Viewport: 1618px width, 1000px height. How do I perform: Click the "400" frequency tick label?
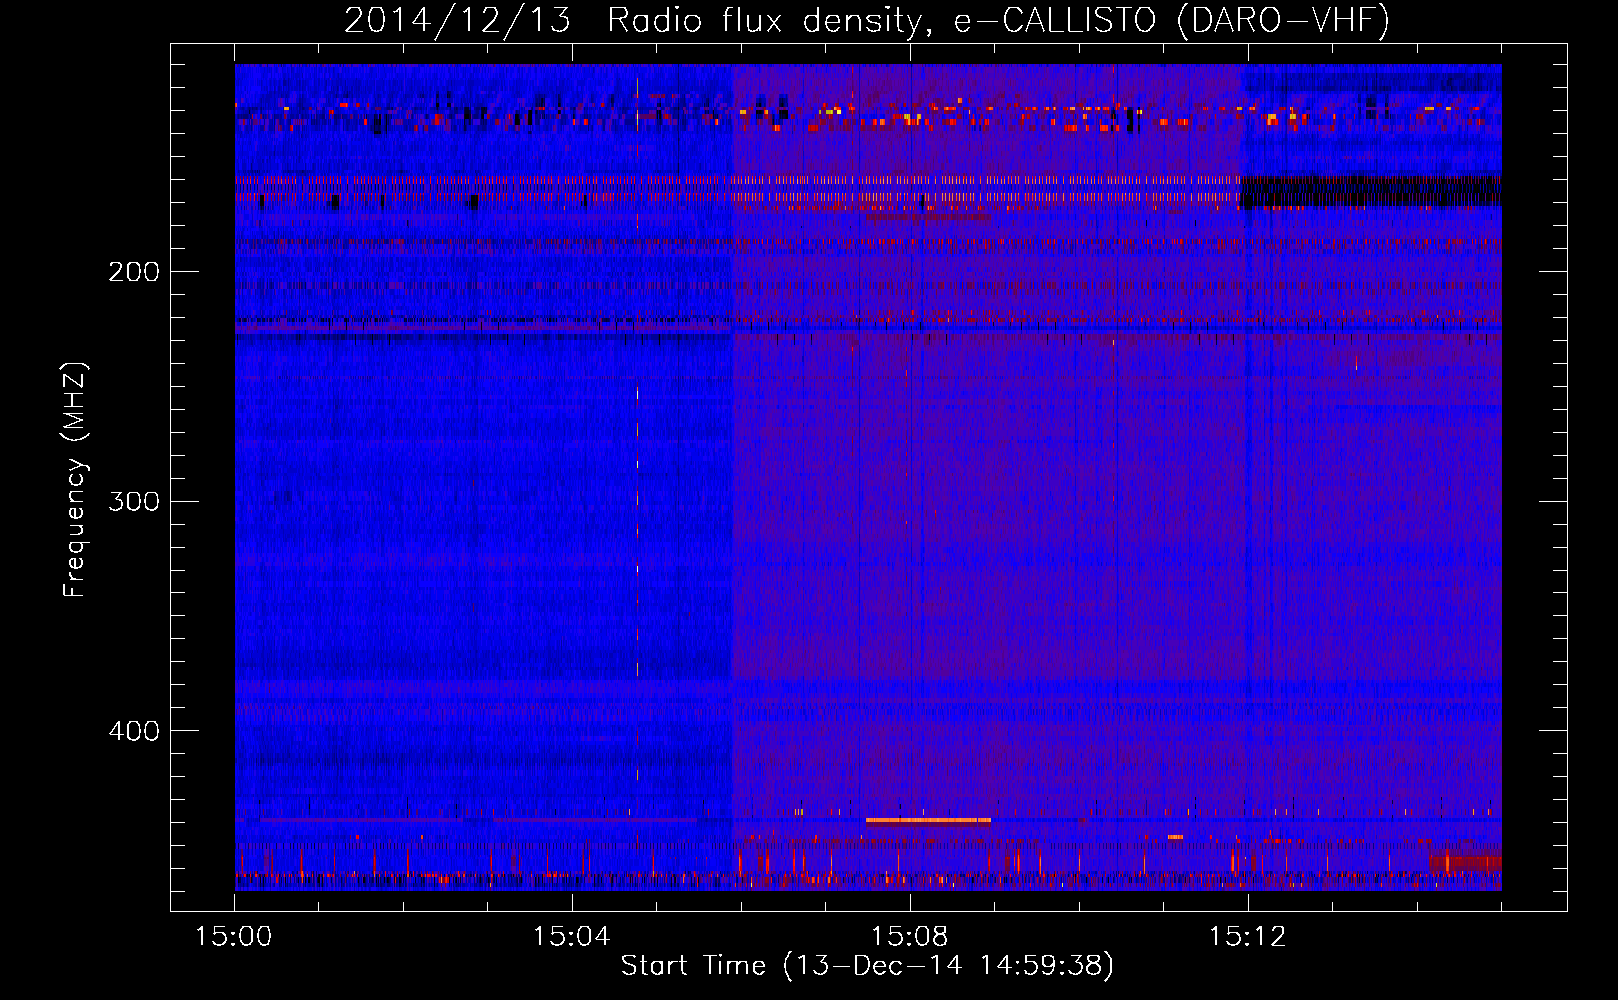coord(134,731)
